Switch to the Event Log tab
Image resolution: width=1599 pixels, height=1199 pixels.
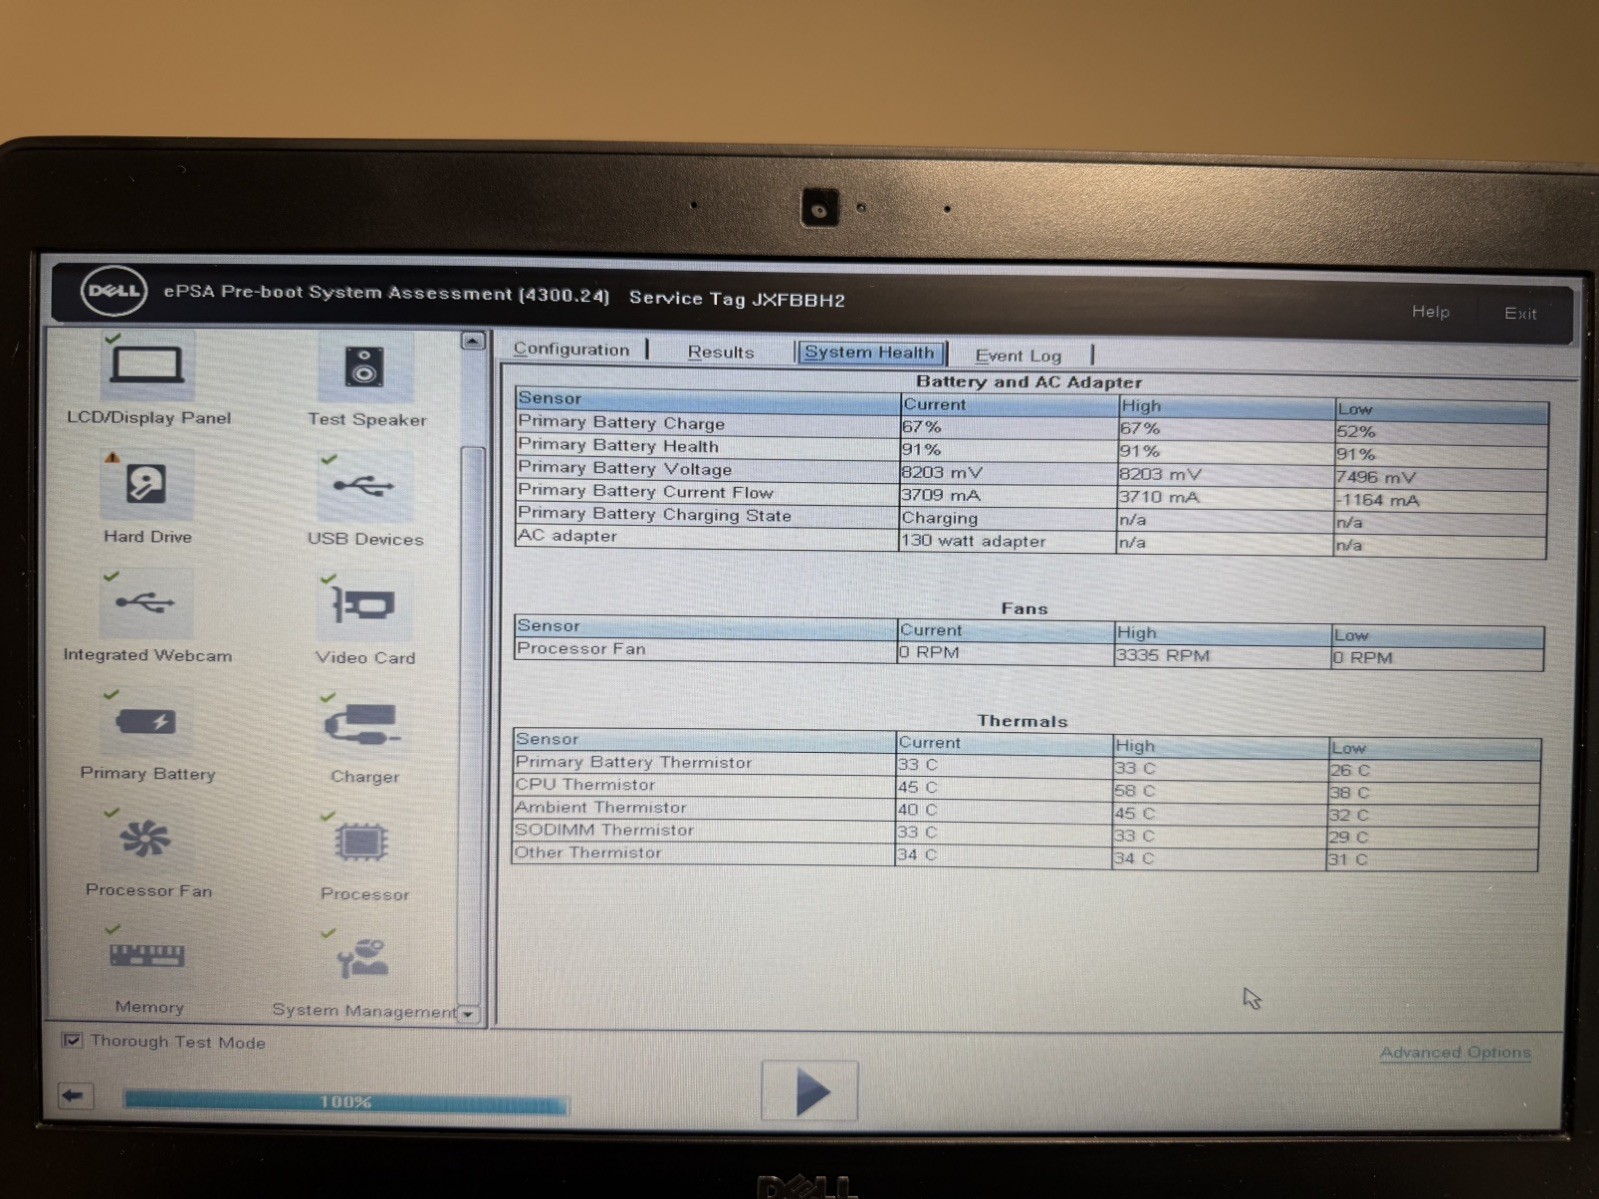1018,355
